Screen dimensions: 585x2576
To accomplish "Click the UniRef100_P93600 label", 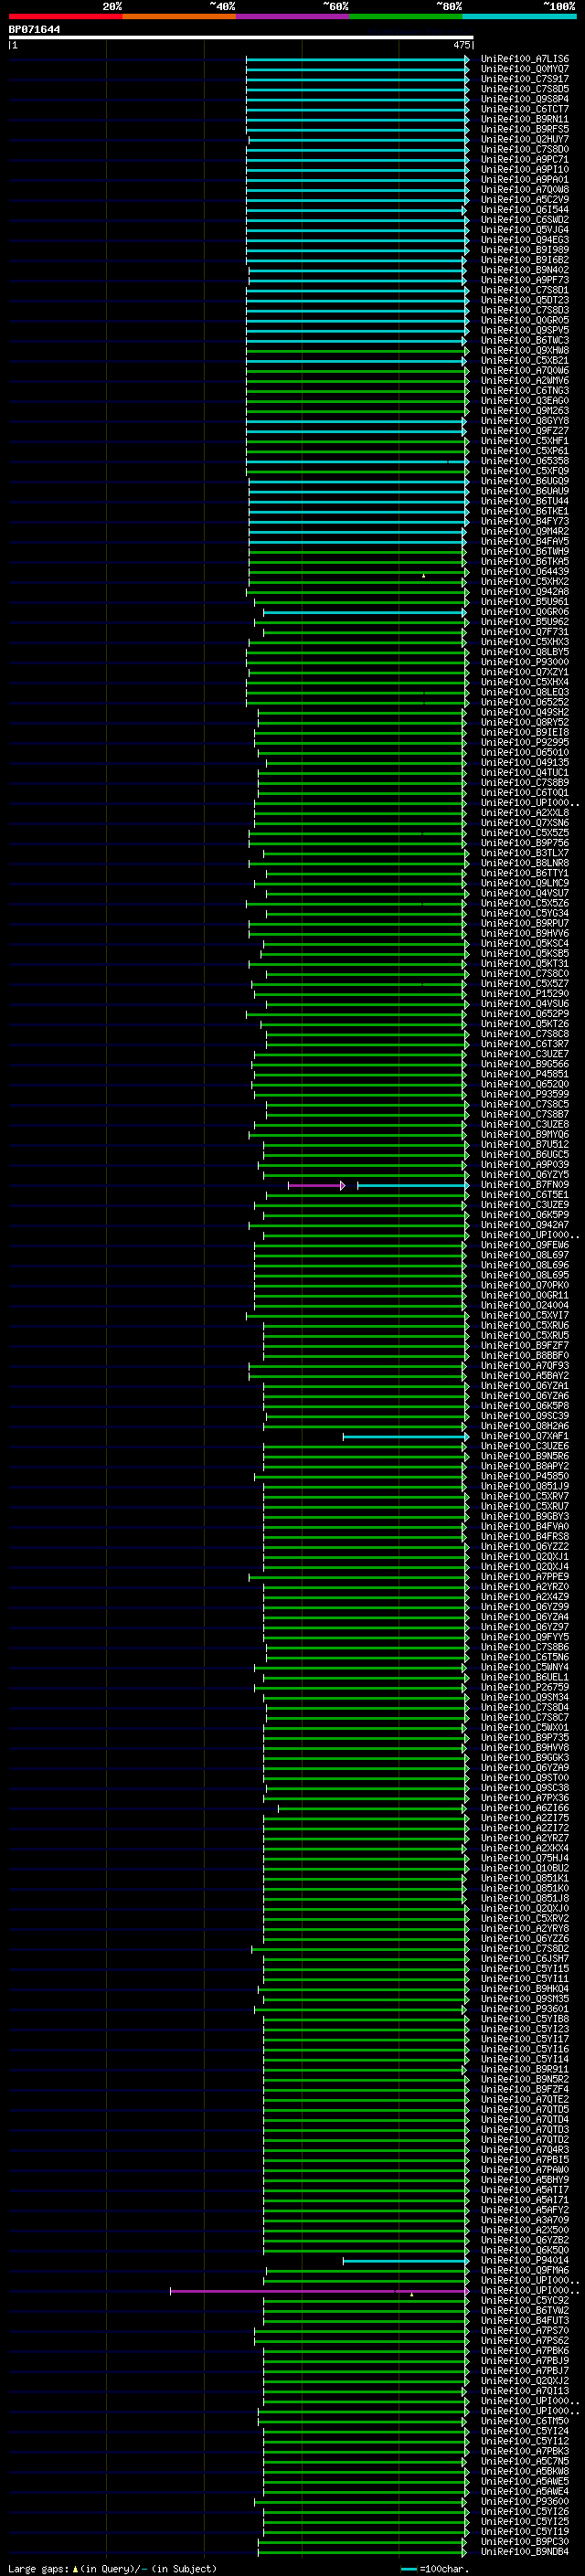I will [524, 2502].
